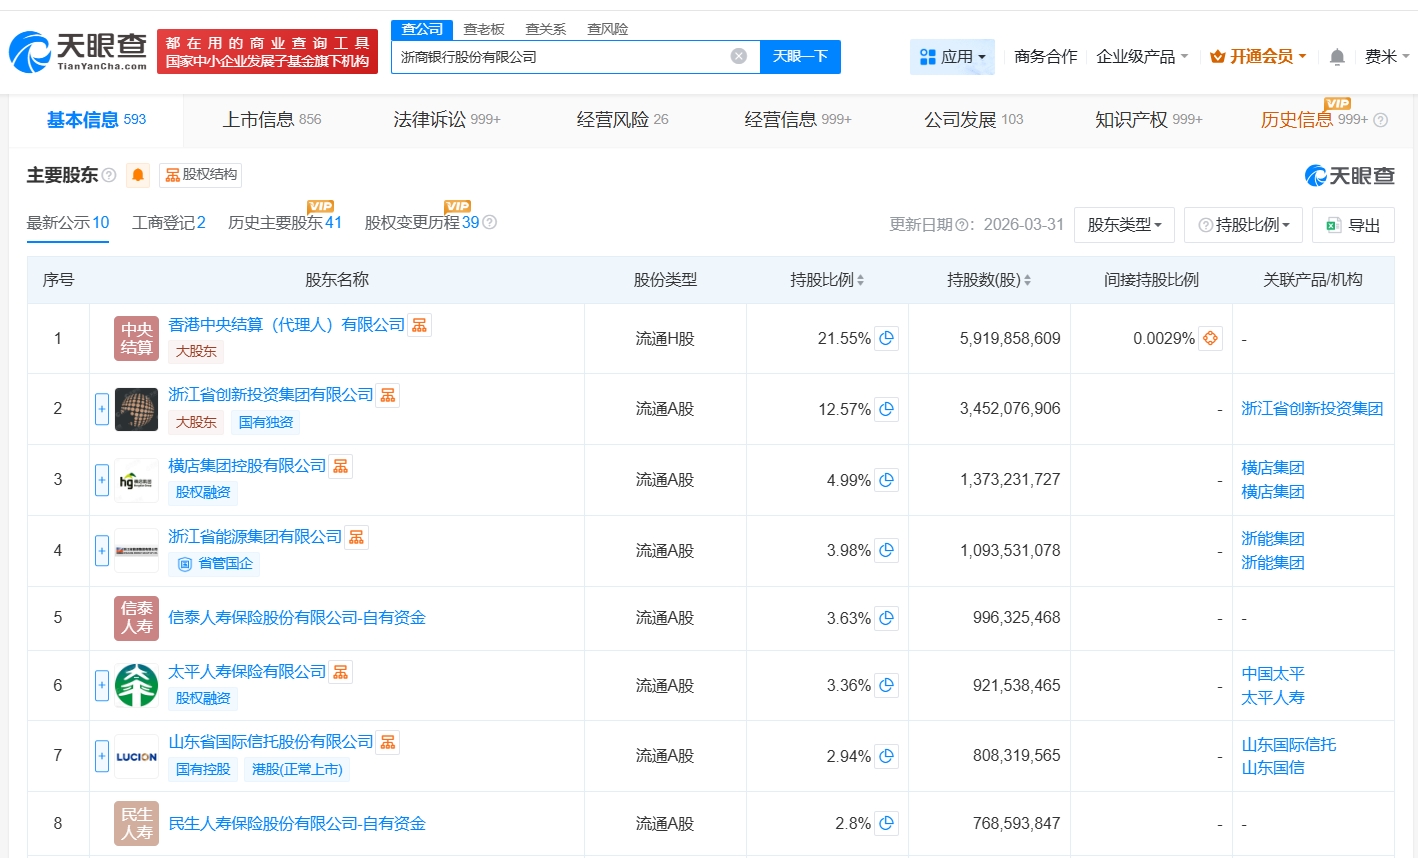The width and height of the screenshot is (1418, 858).
Task: Select the 股权变更历程 39 sub-tab
Action: tap(422, 223)
